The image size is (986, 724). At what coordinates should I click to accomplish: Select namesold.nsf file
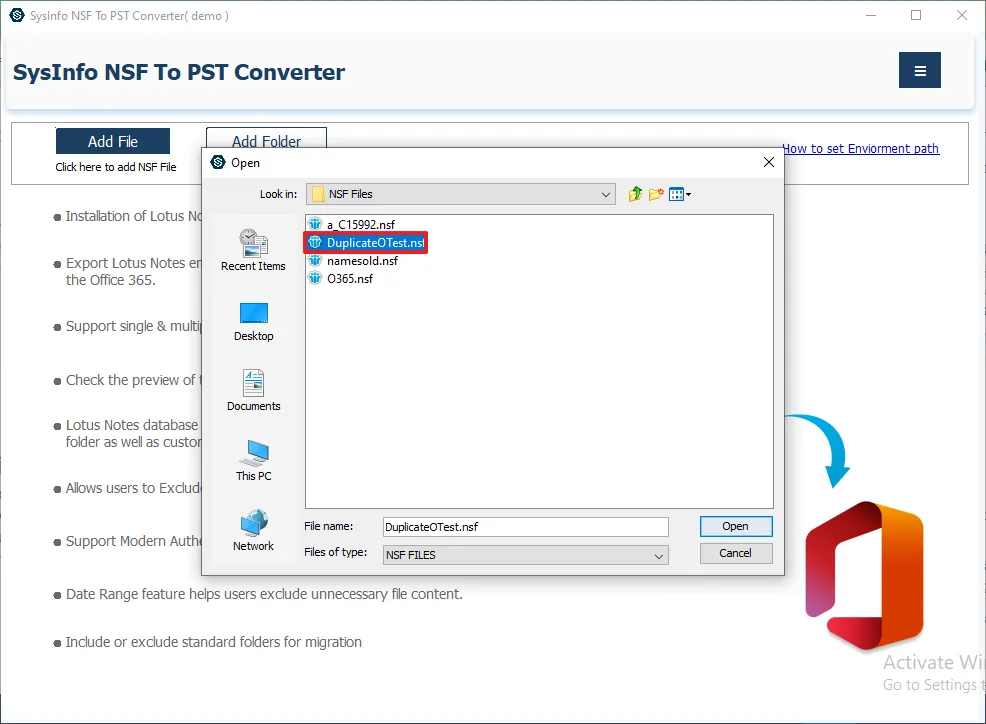tap(362, 260)
